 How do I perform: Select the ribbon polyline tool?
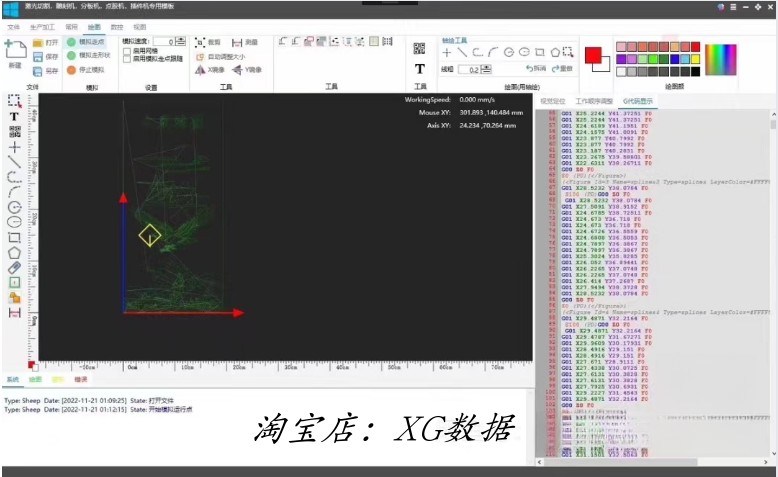[477, 52]
